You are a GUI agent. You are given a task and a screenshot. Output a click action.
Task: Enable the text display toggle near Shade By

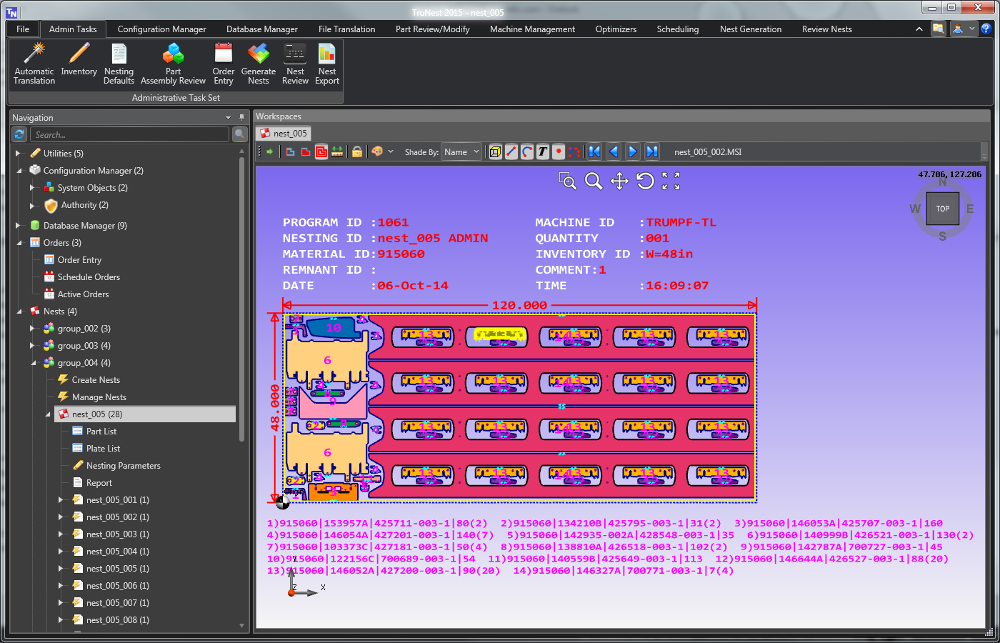pos(542,151)
